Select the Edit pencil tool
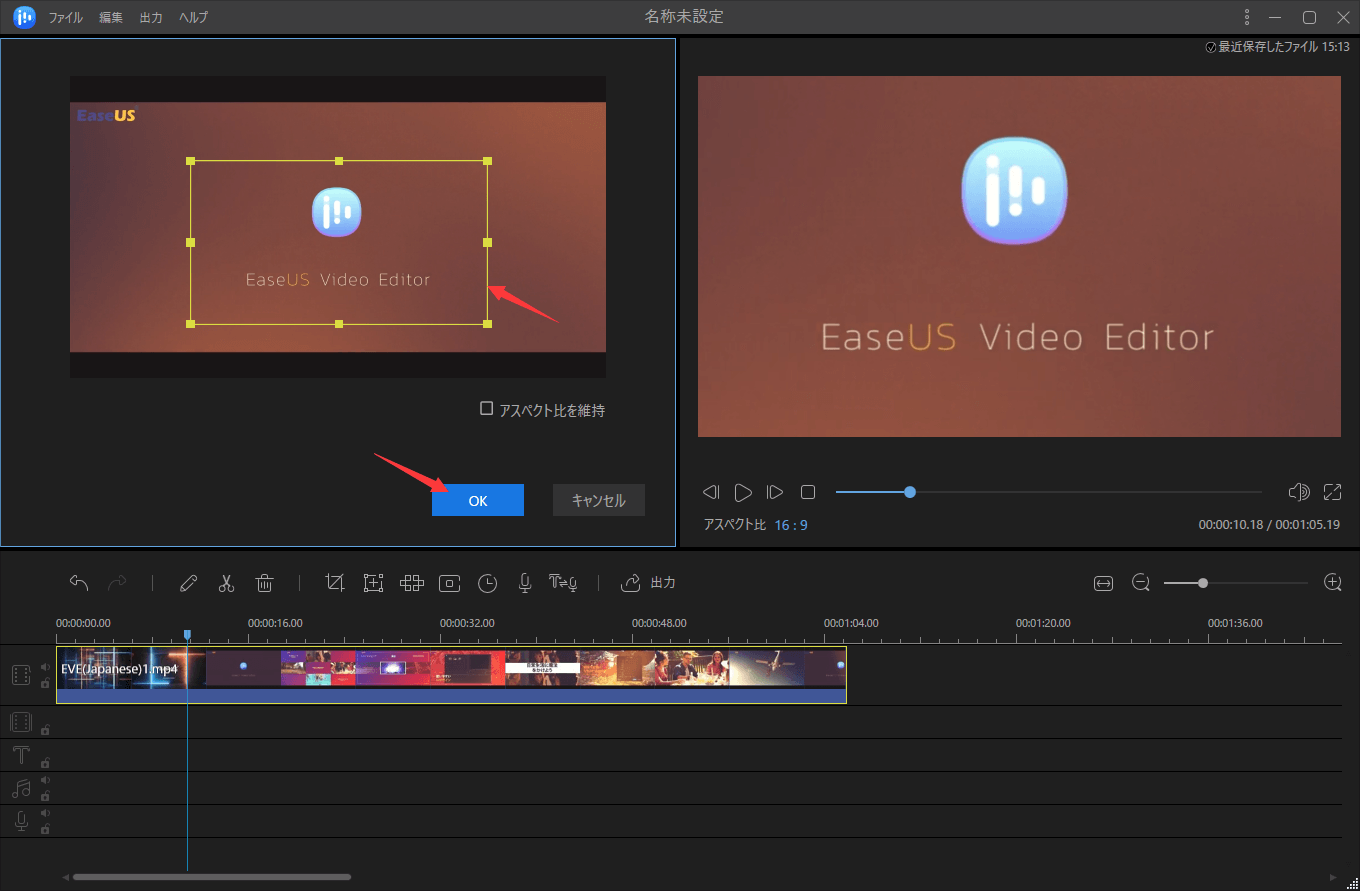The height and width of the screenshot is (891, 1360). [188, 583]
